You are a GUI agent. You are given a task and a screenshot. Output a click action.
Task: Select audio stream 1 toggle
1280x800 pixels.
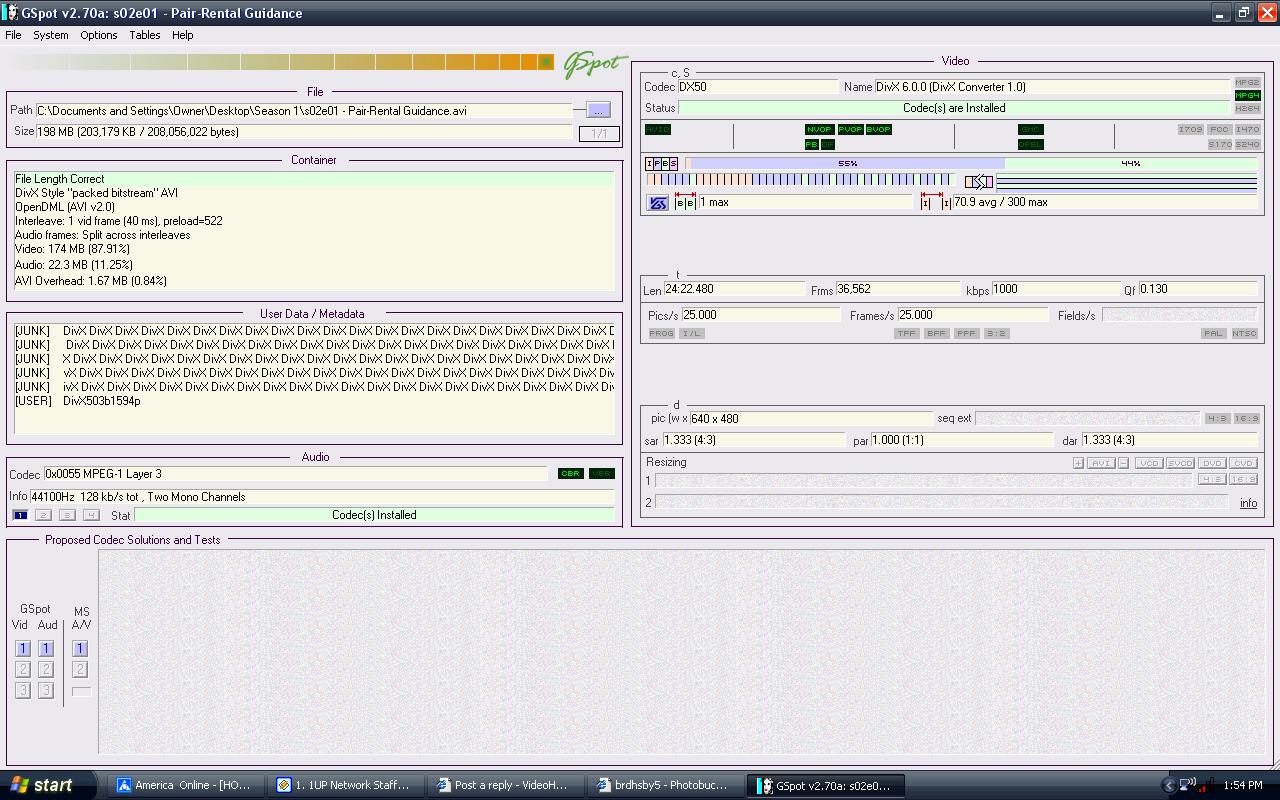click(20, 516)
